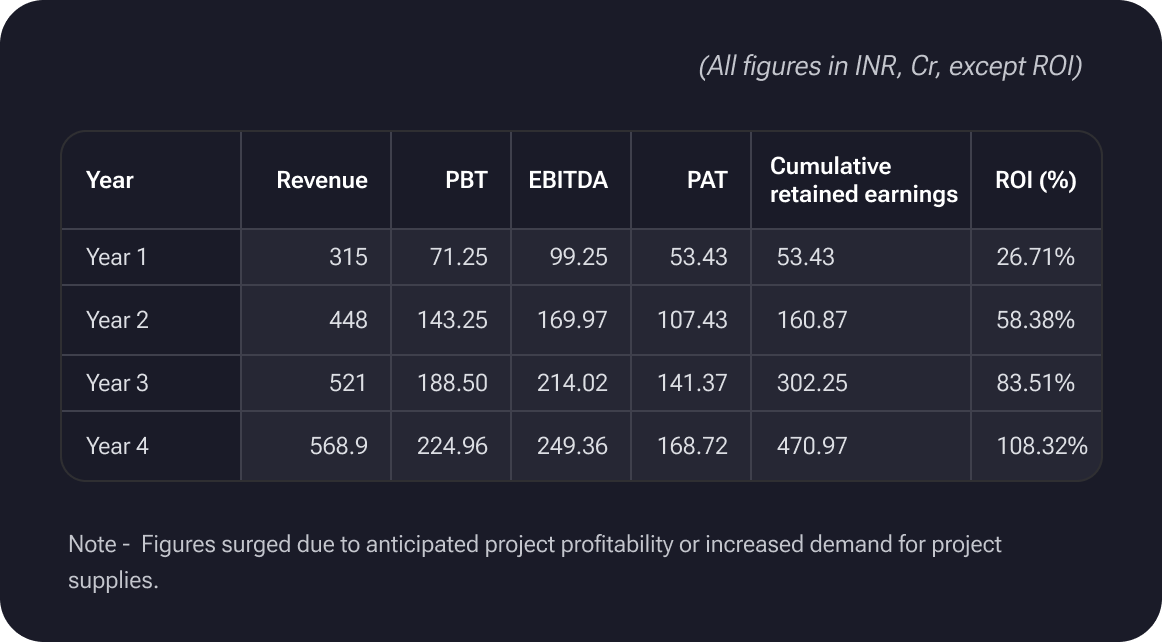The width and height of the screenshot is (1162, 642).
Task: Click Year 3 EBITDA value 214.02
Action: [x=572, y=383]
